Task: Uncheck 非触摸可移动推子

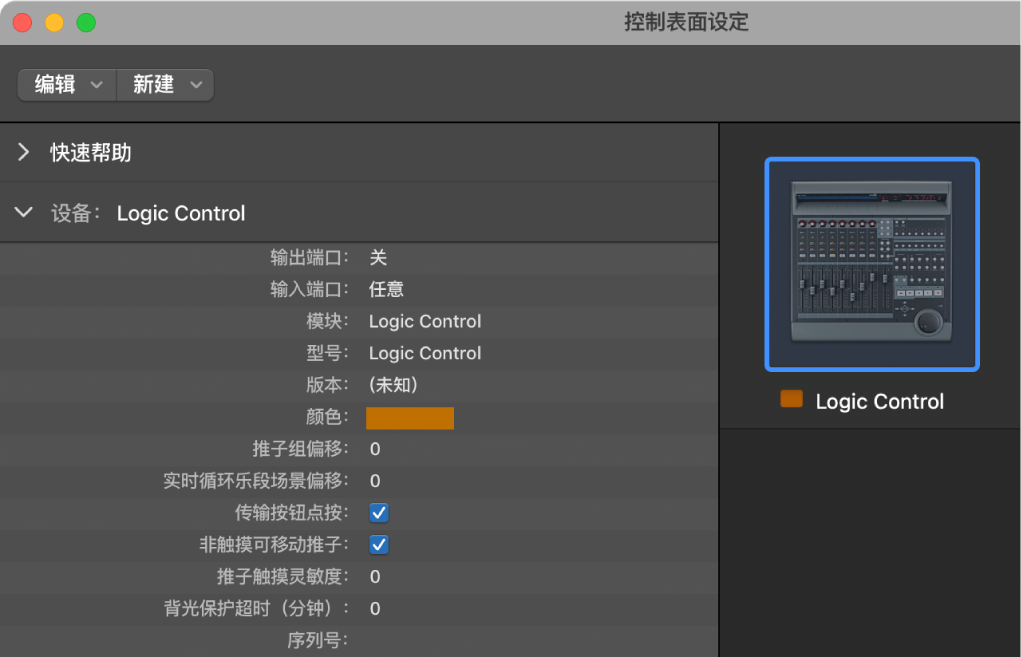Action: [x=378, y=544]
